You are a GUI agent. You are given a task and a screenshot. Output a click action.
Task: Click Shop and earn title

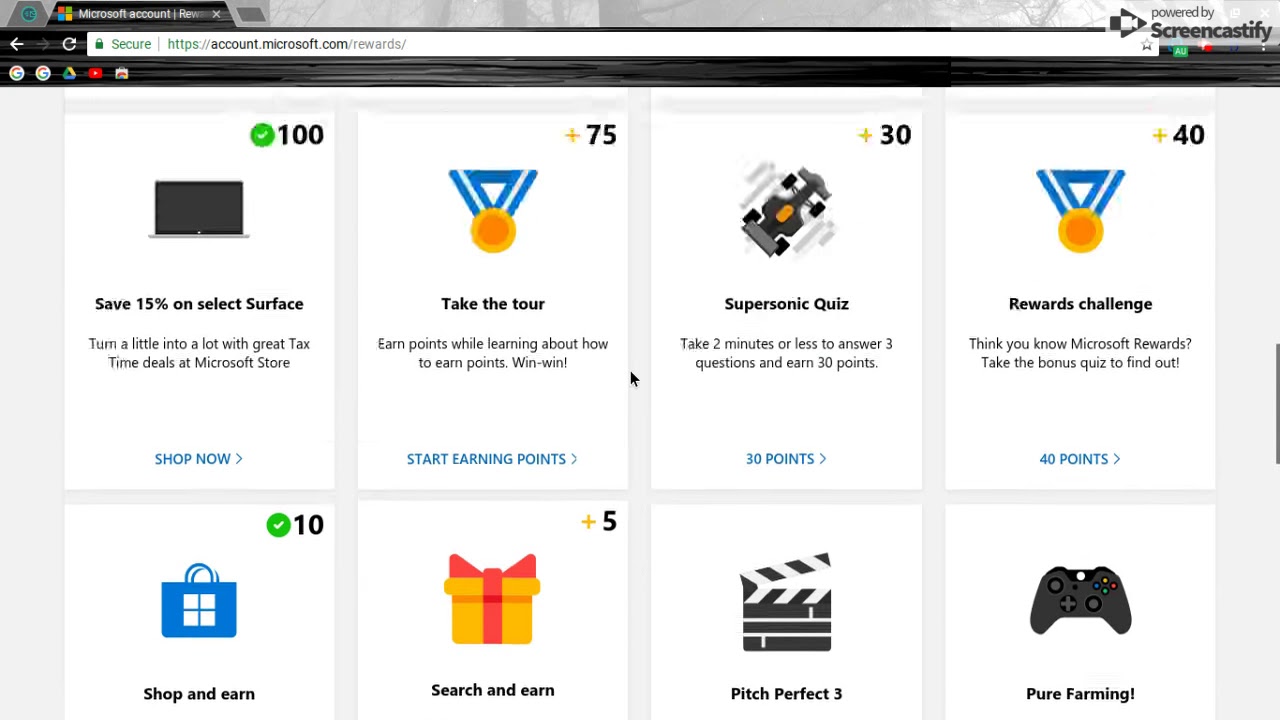199,694
